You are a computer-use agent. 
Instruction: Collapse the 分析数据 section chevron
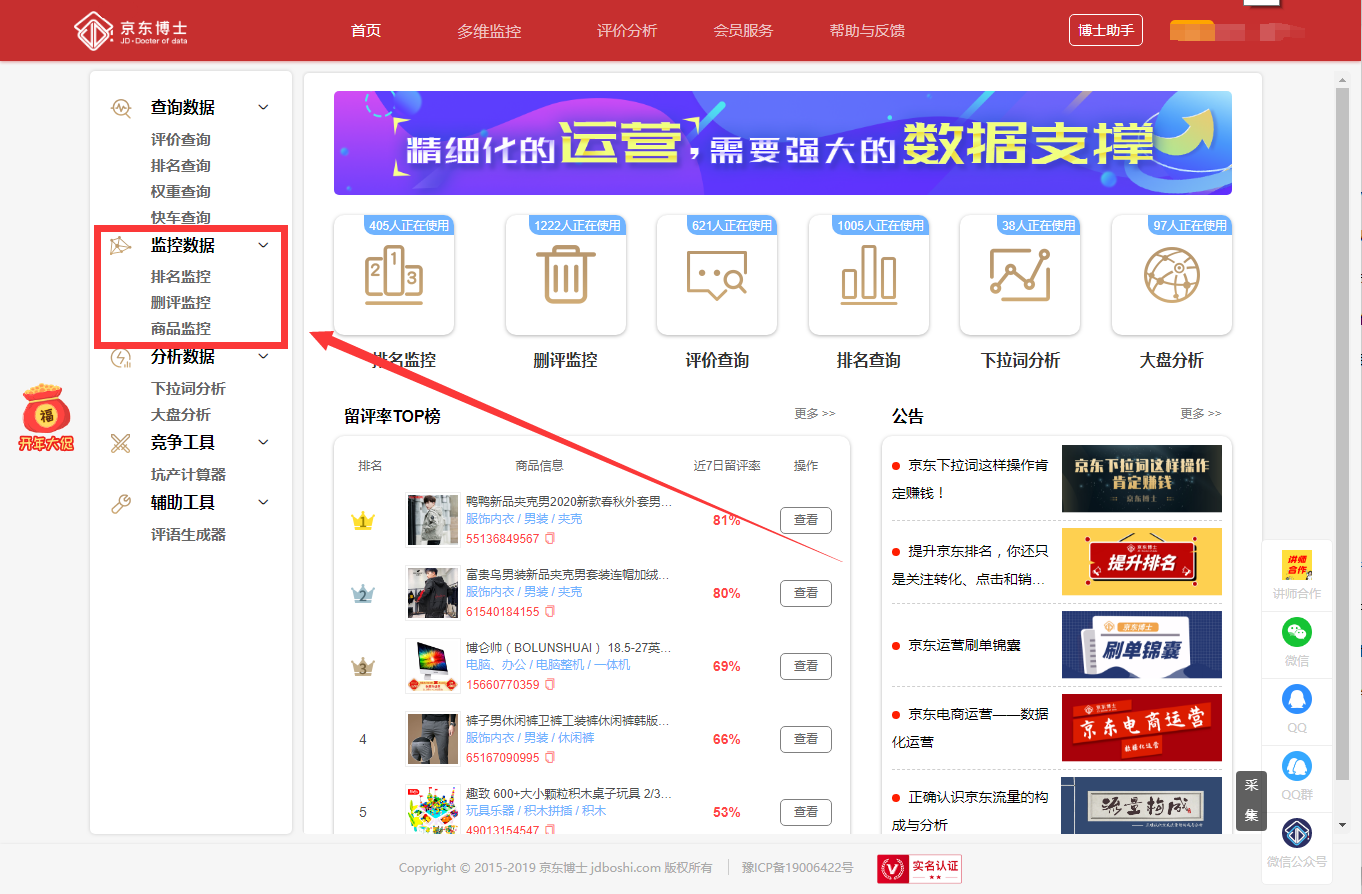click(x=263, y=357)
